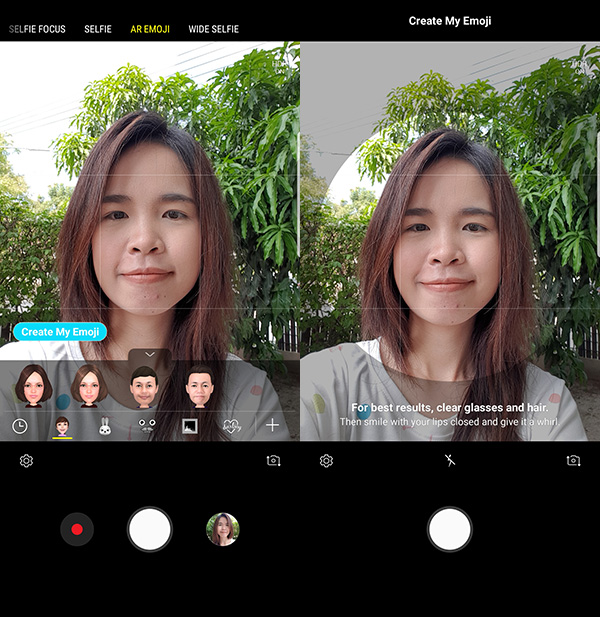Select the bunny sticker category
Viewport: 600px width, 617px height.
105,426
